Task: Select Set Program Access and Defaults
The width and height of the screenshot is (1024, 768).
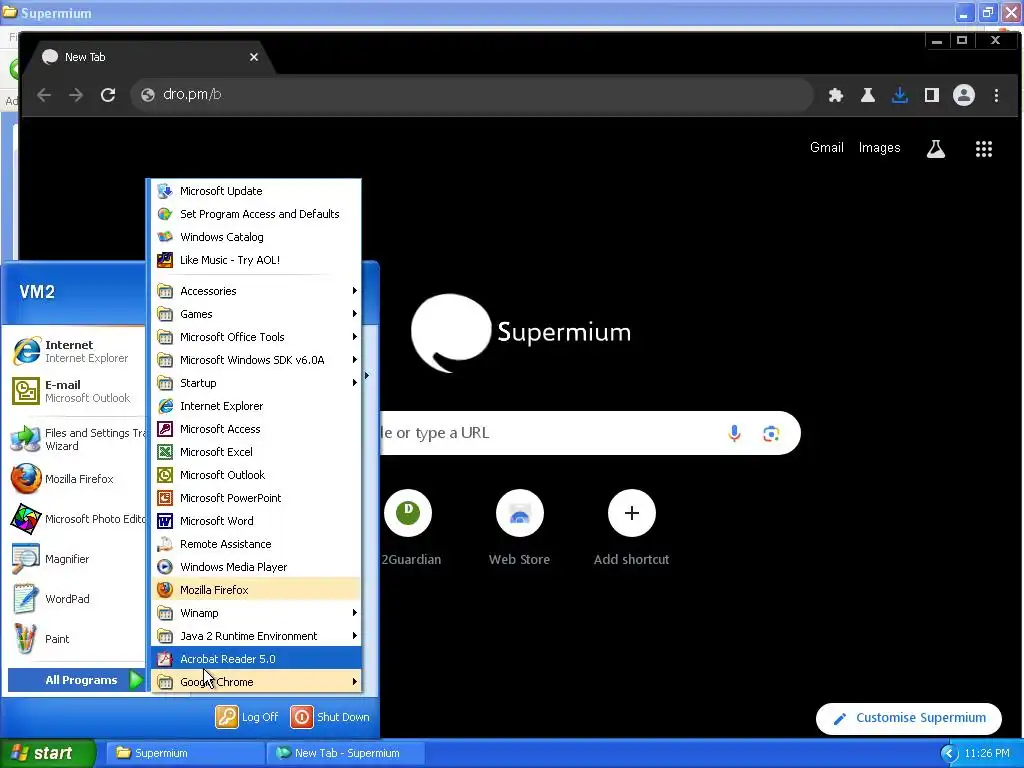Action: [256, 214]
